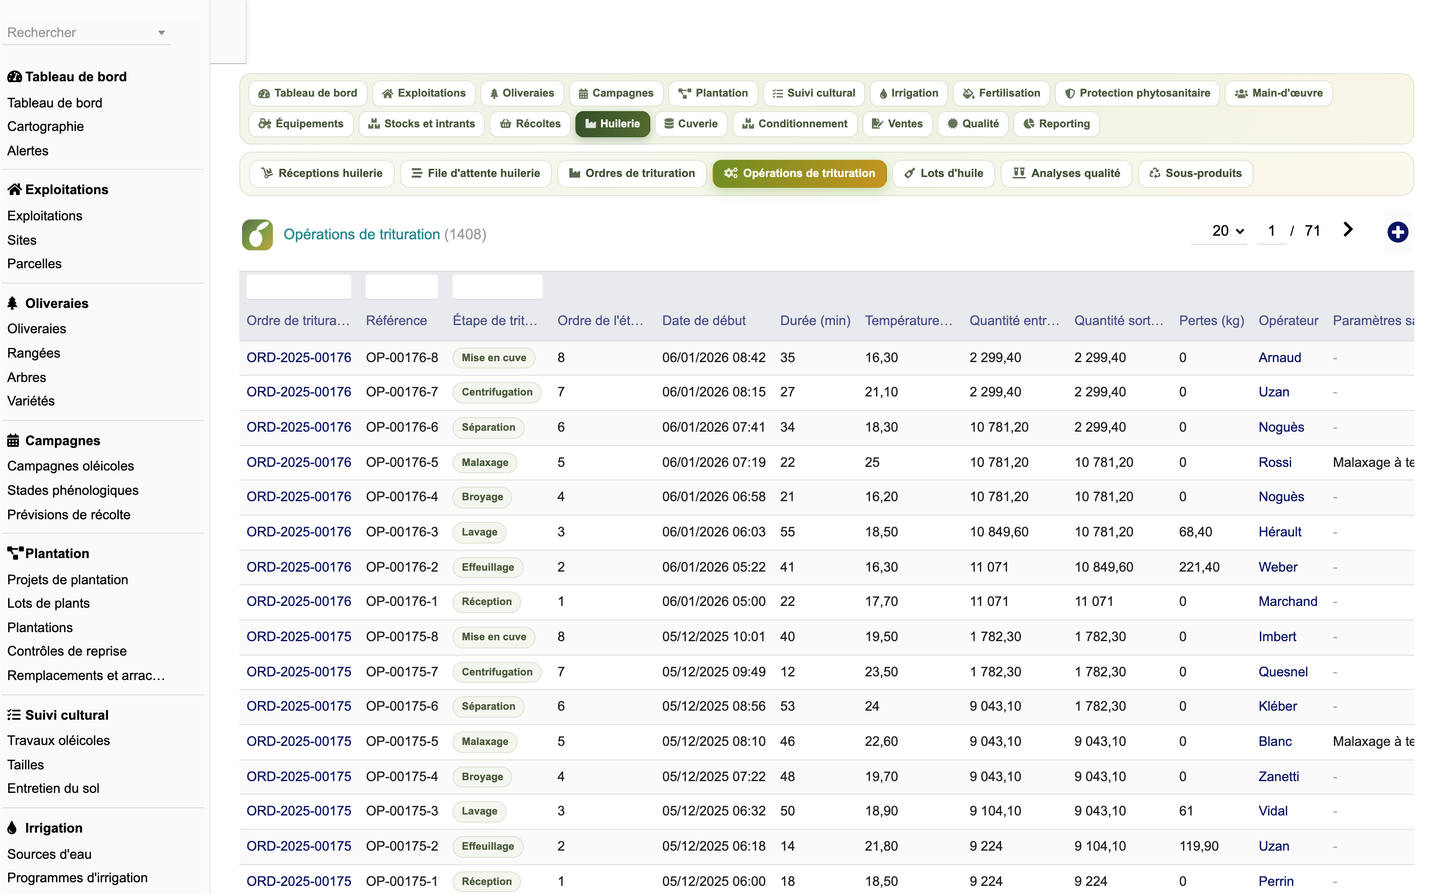This screenshot has height=894, width=1445.
Task: Open Ordres de trituration sub-tab
Action: (x=632, y=173)
